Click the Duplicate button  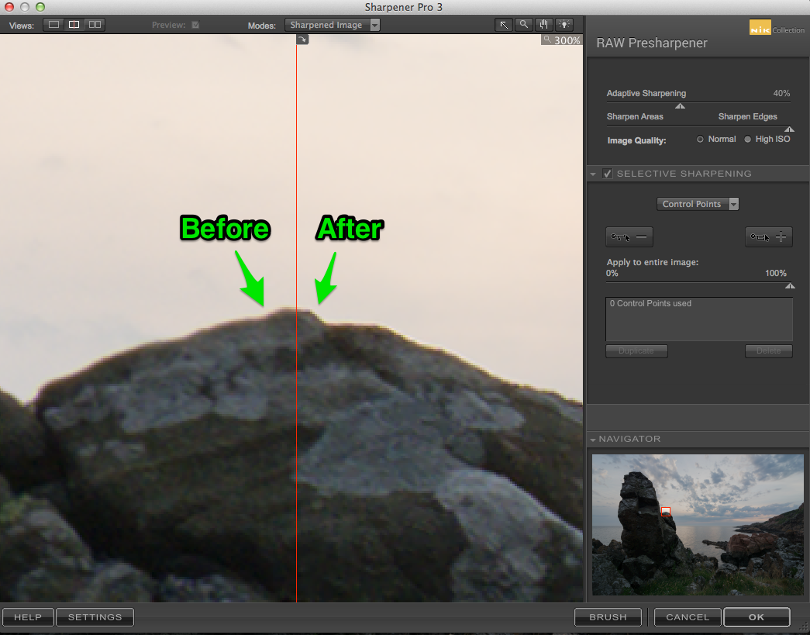pyautogui.click(x=636, y=351)
